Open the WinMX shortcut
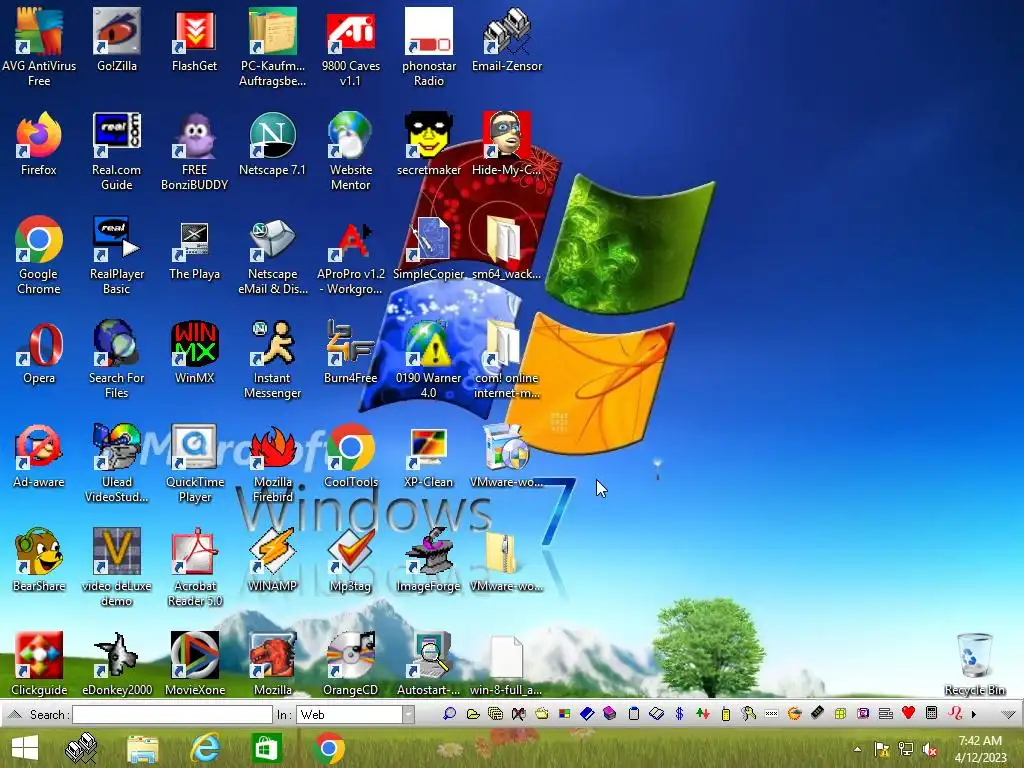The image size is (1024, 768). pos(195,351)
